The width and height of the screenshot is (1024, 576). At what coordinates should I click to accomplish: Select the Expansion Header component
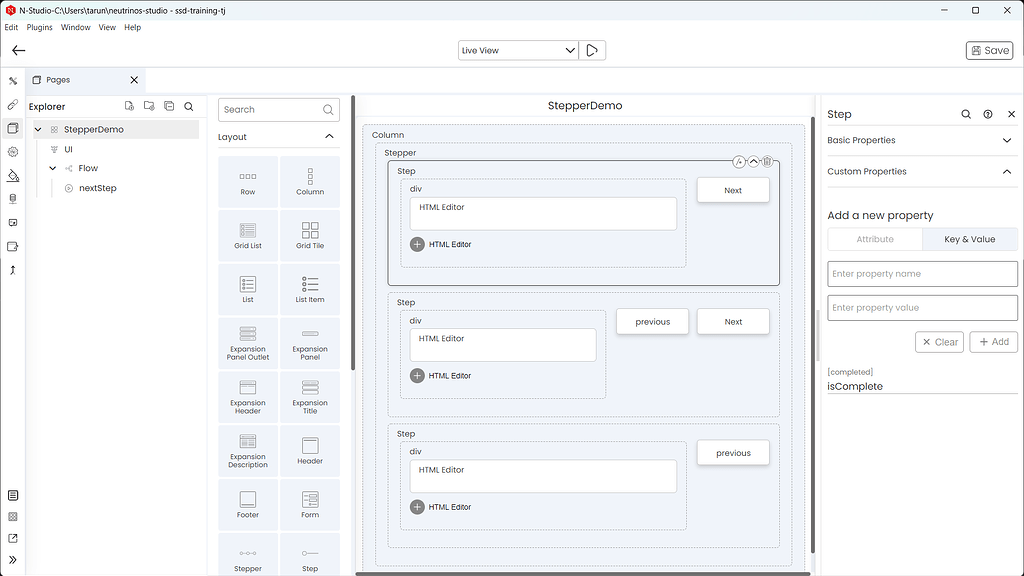248,397
